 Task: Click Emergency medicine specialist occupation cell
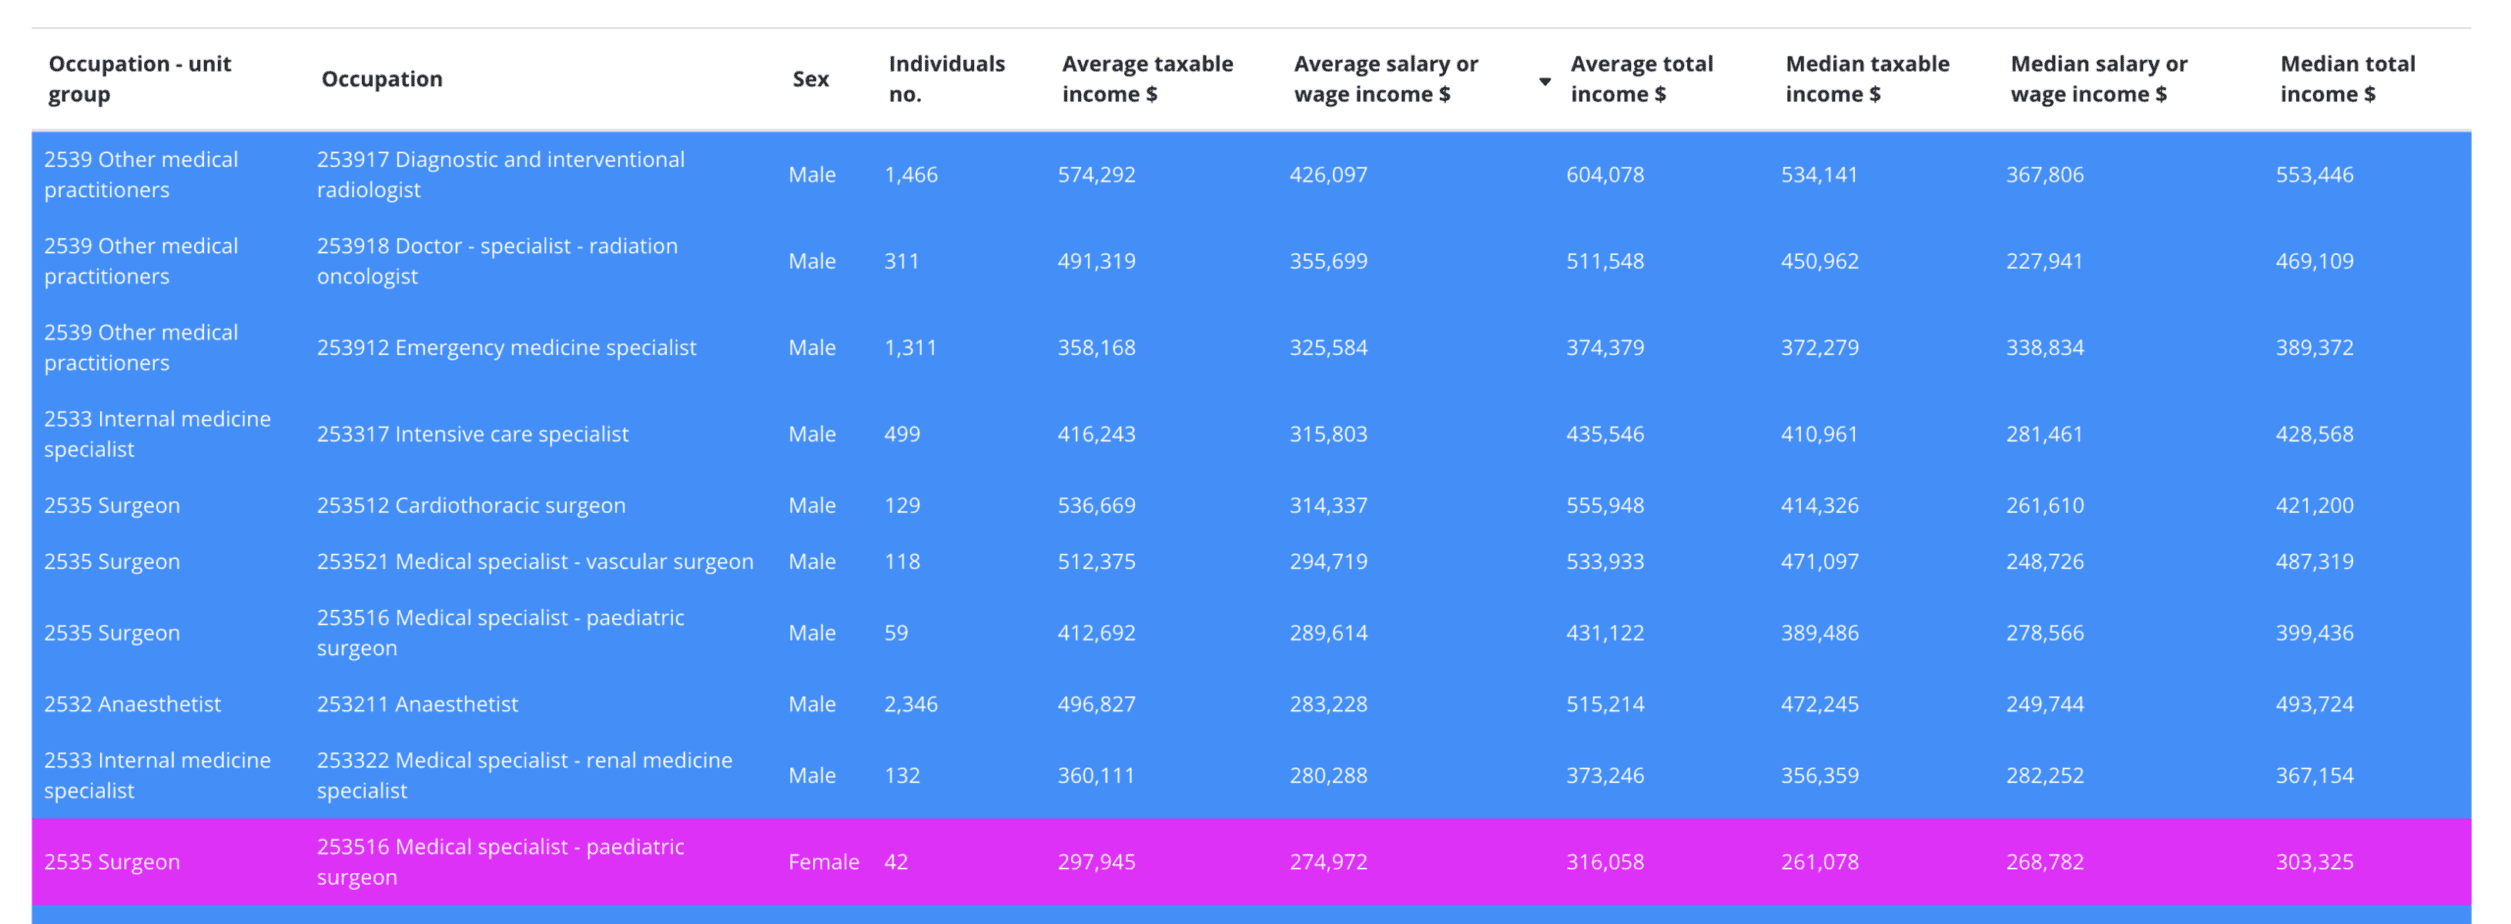pyautogui.click(x=506, y=347)
